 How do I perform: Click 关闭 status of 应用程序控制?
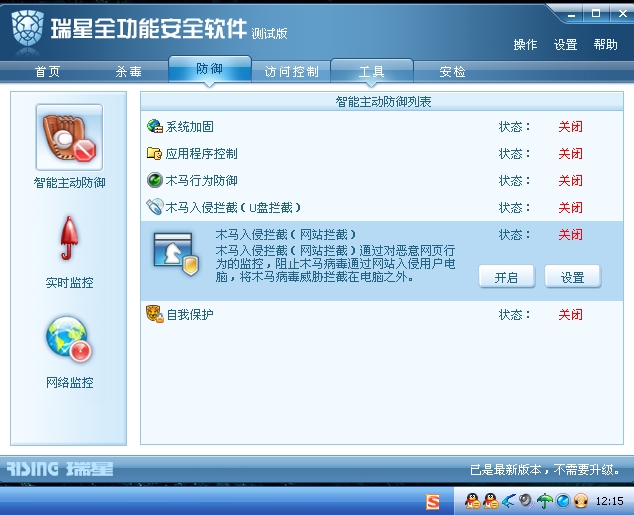tap(571, 154)
